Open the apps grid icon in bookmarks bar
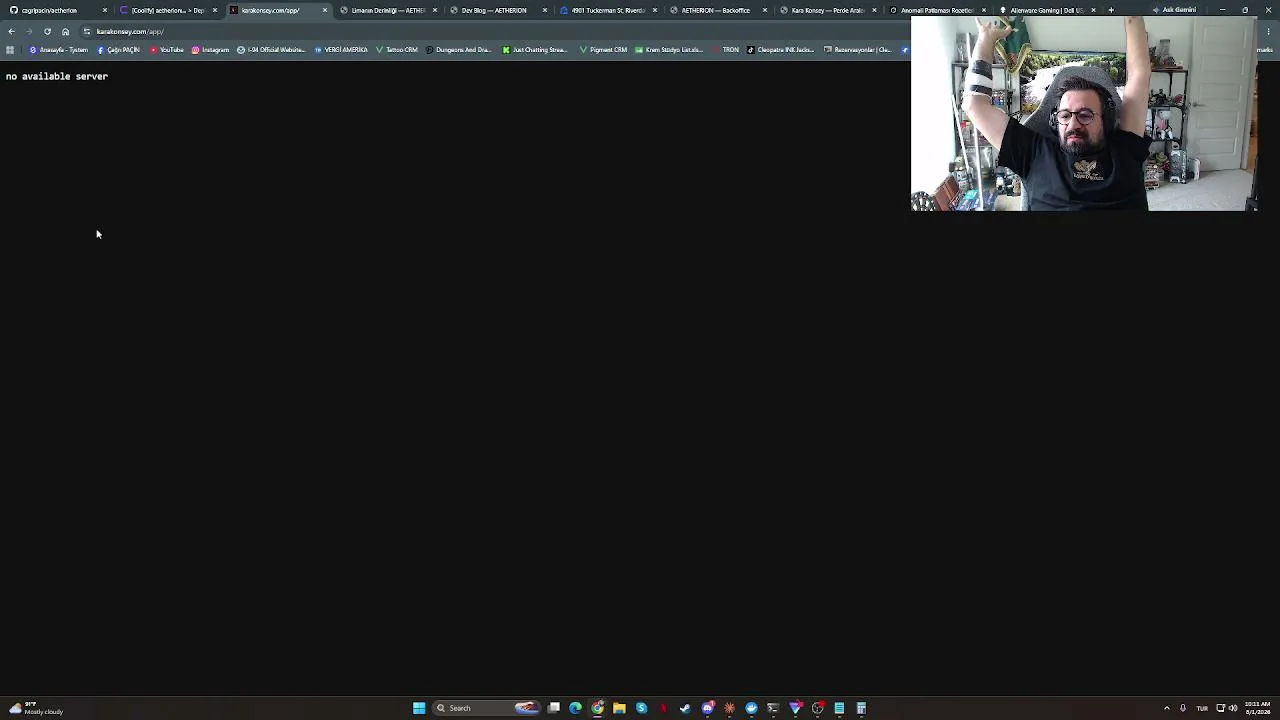This screenshot has height=720, width=1280. click(10, 49)
